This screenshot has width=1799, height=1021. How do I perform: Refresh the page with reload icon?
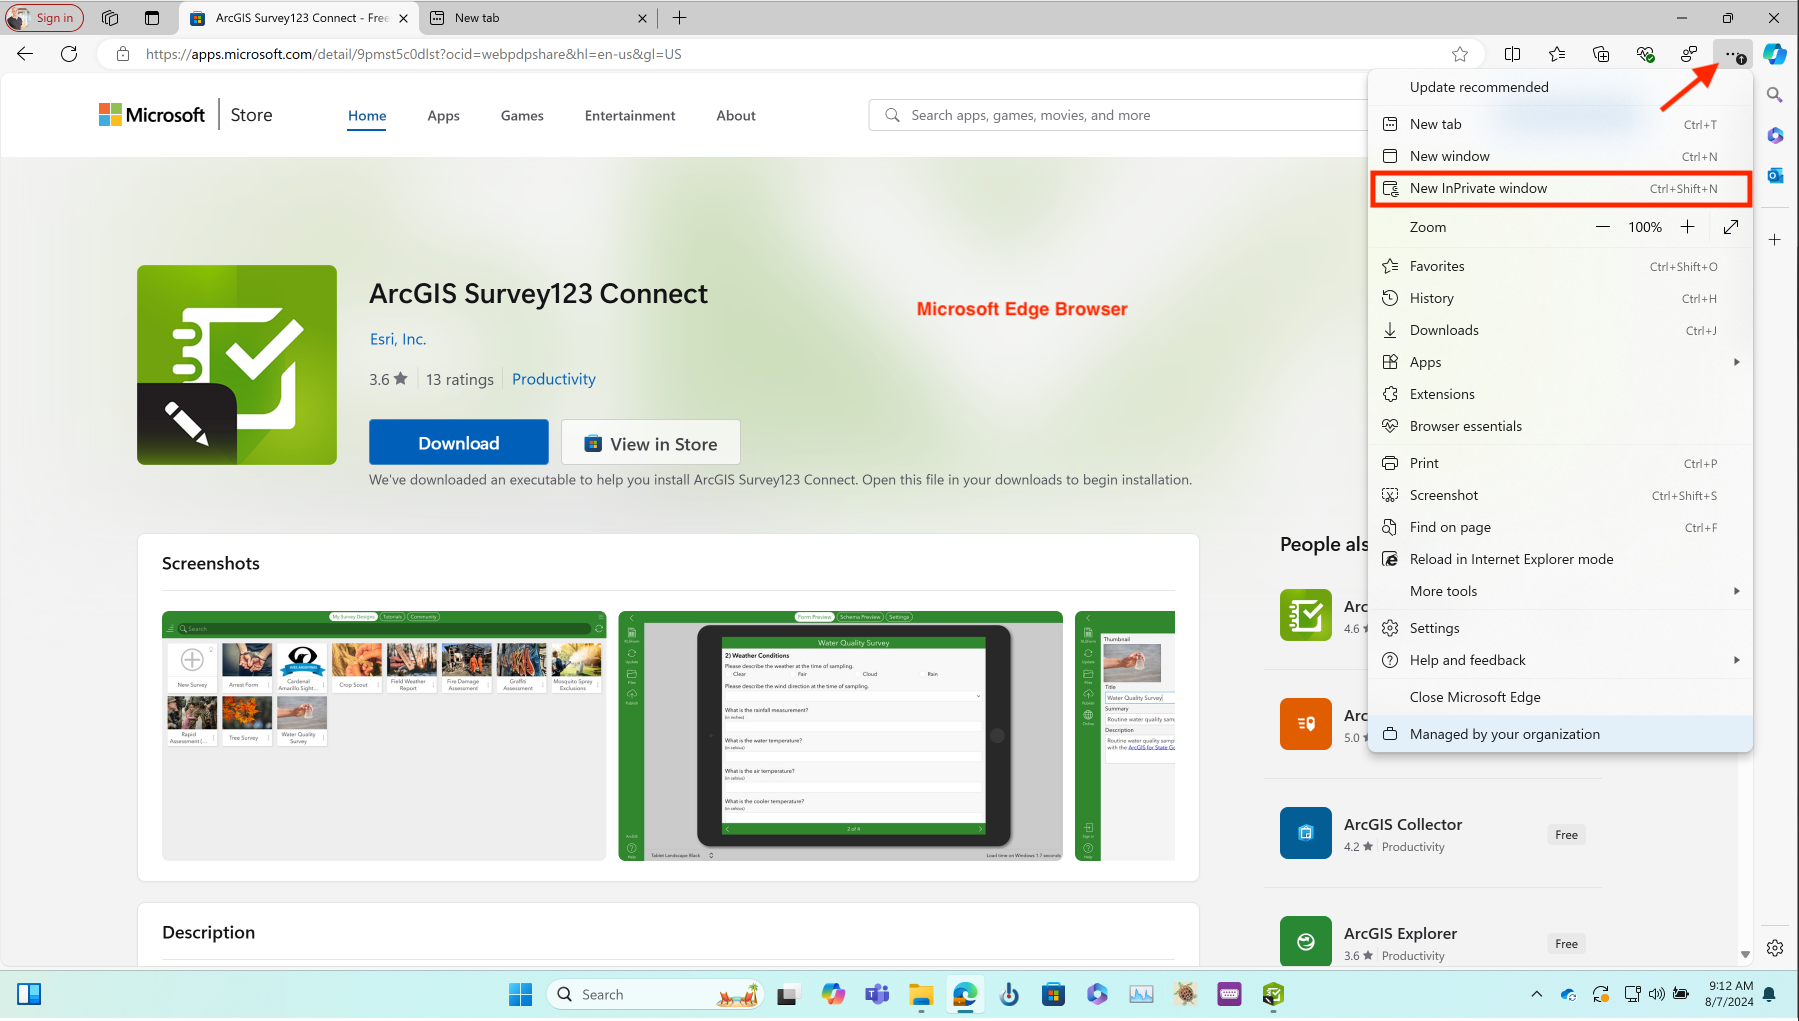69,54
